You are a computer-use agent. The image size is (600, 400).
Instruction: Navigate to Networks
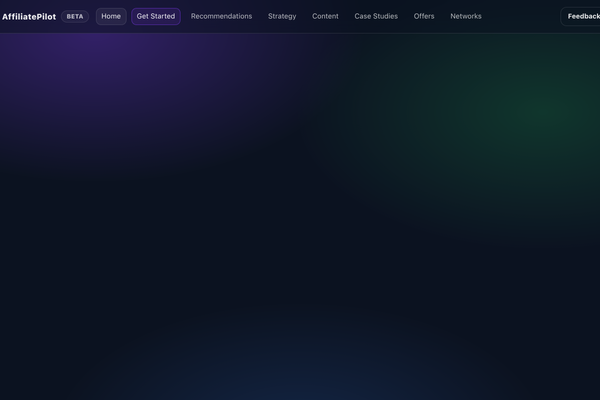click(x=466, y=16)
